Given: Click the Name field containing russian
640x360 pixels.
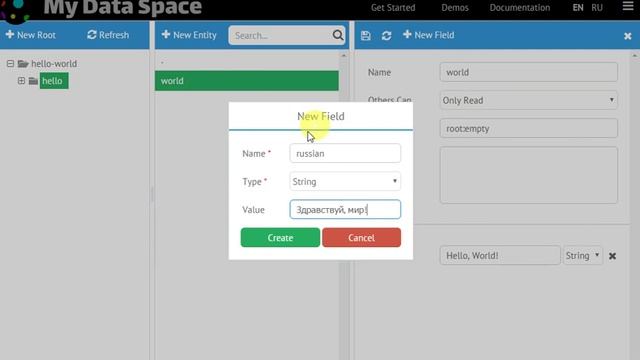Looking at the screenshot, I should click(x=345, y=153).
